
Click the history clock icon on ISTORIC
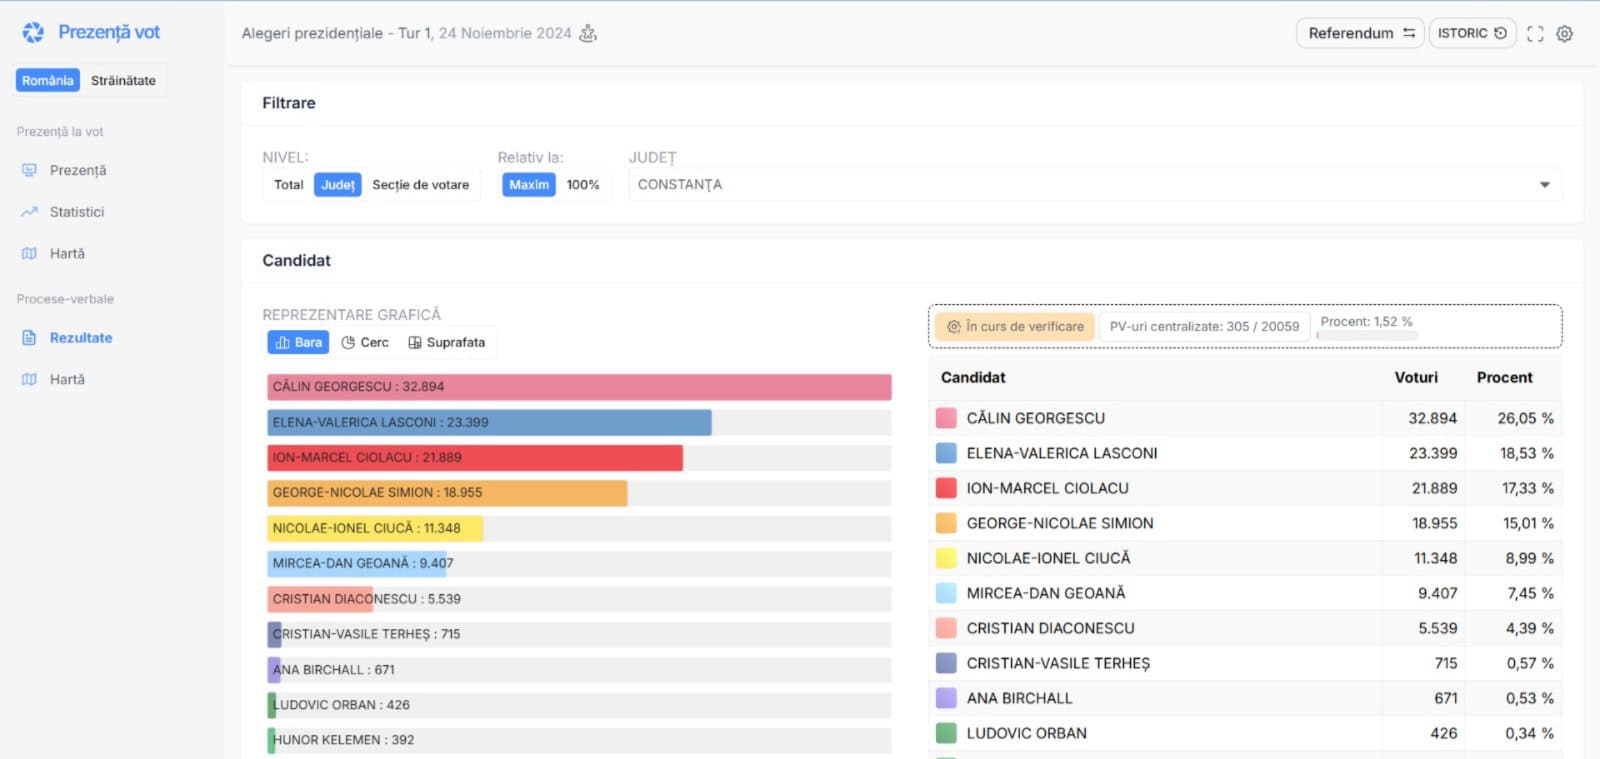click(x=1500, y=33)
